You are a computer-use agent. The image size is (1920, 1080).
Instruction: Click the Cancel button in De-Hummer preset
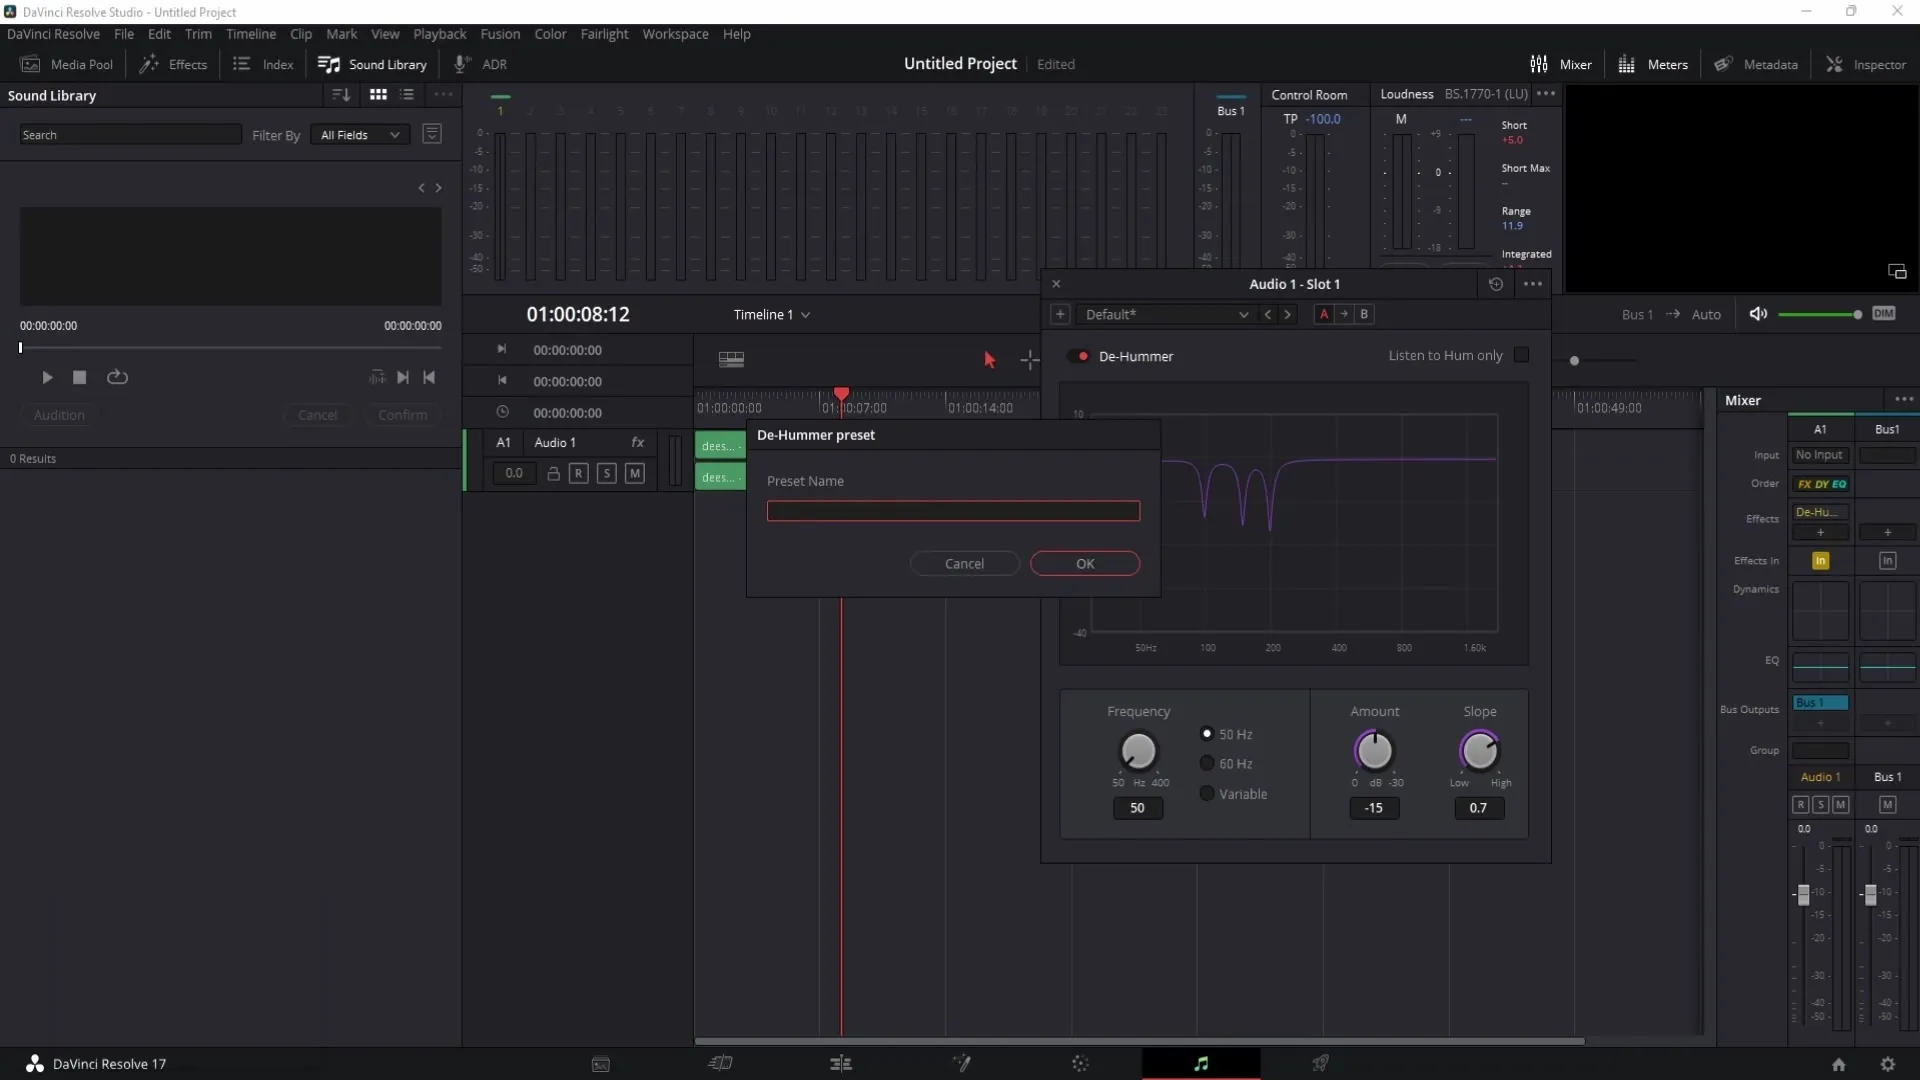click(964, 563)
